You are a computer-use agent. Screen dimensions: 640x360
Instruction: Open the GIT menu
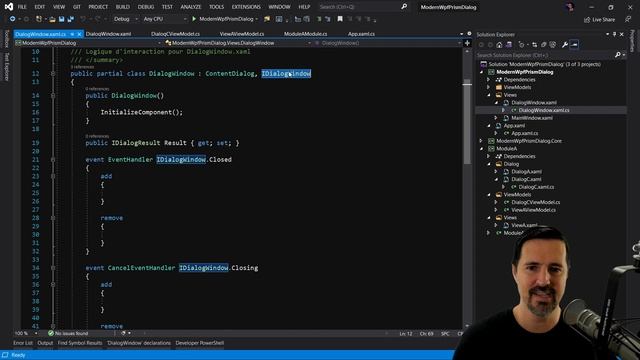click(77, 7)
